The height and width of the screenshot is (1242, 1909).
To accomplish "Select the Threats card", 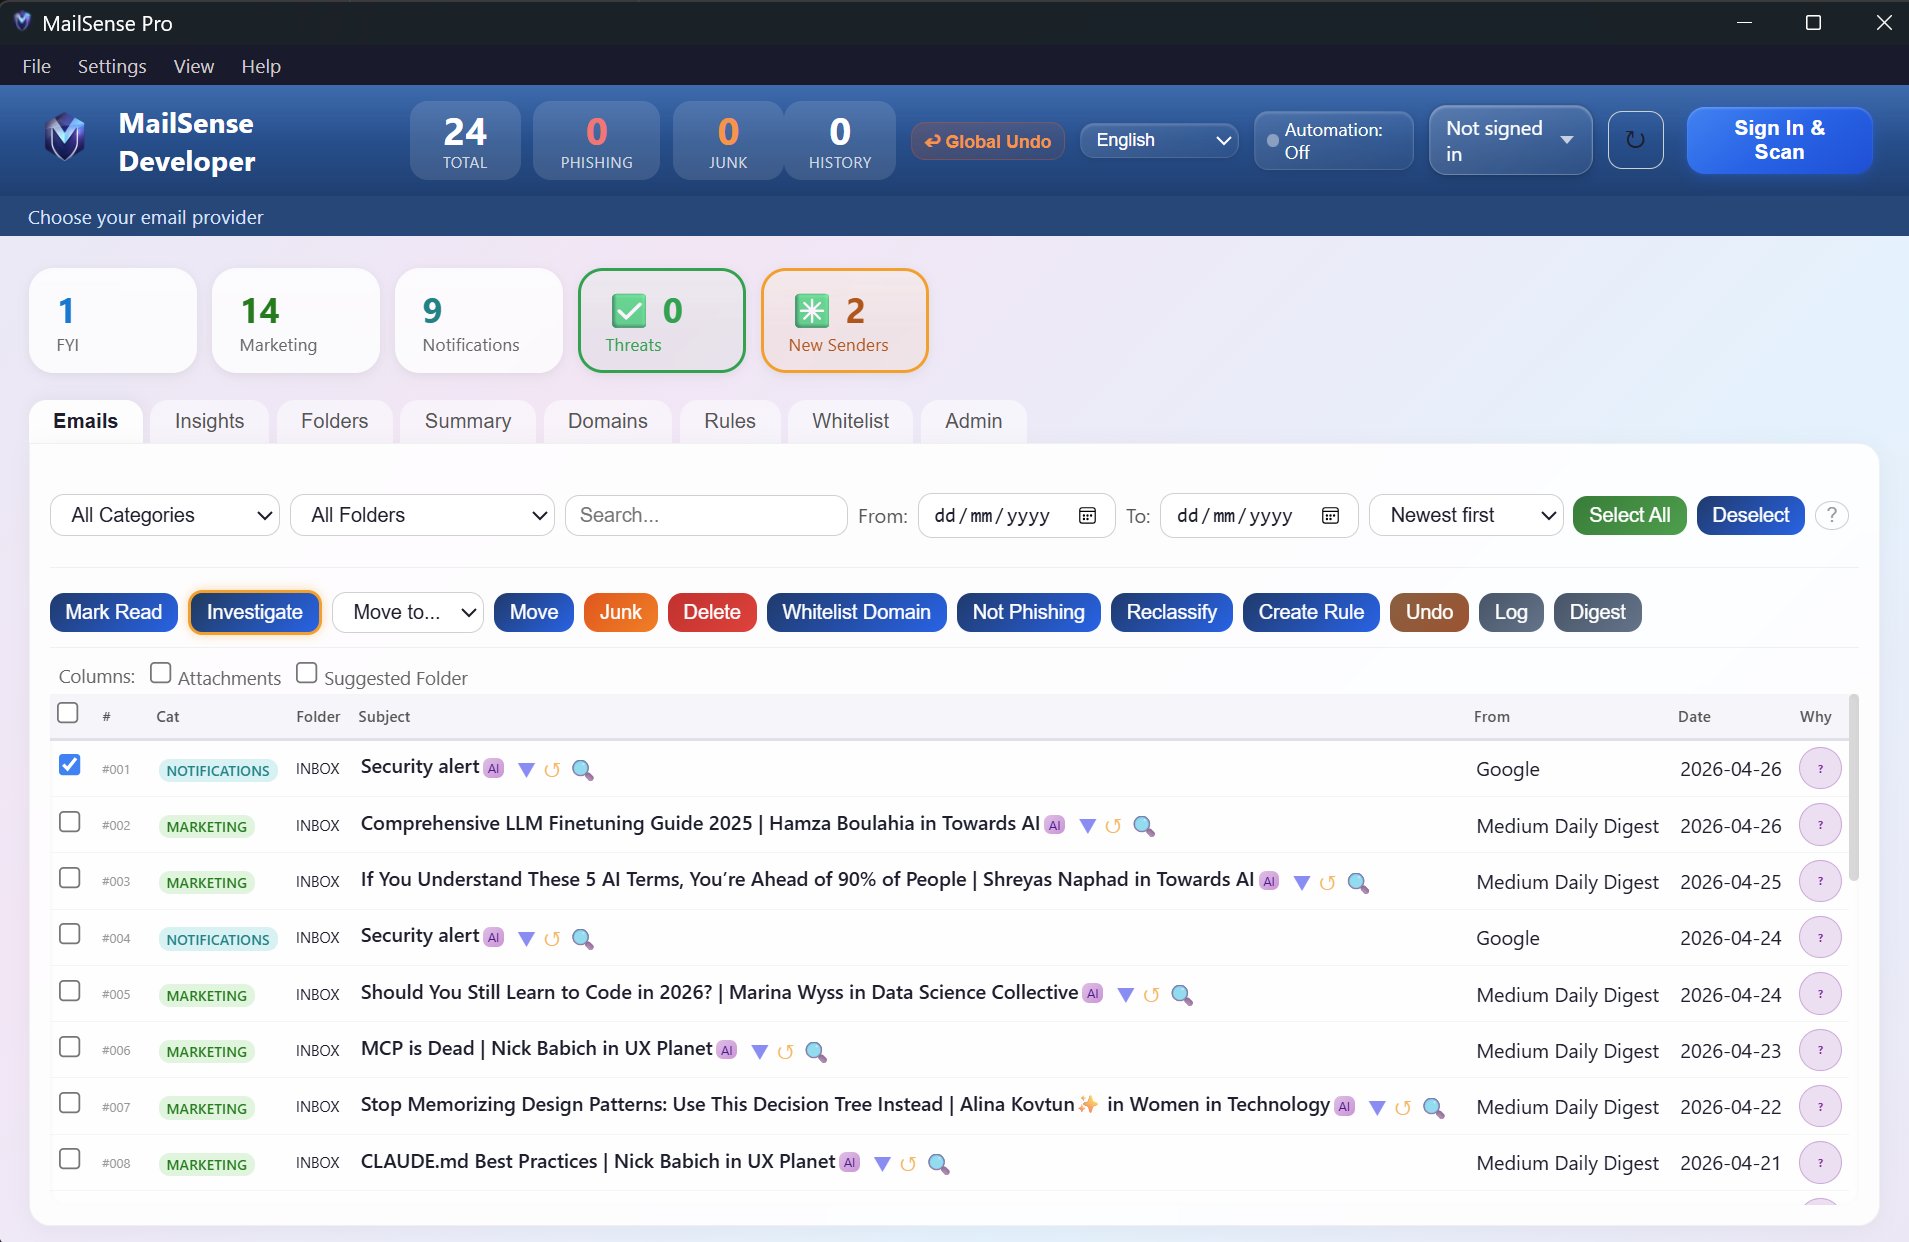I will click(x=661, y=320).
